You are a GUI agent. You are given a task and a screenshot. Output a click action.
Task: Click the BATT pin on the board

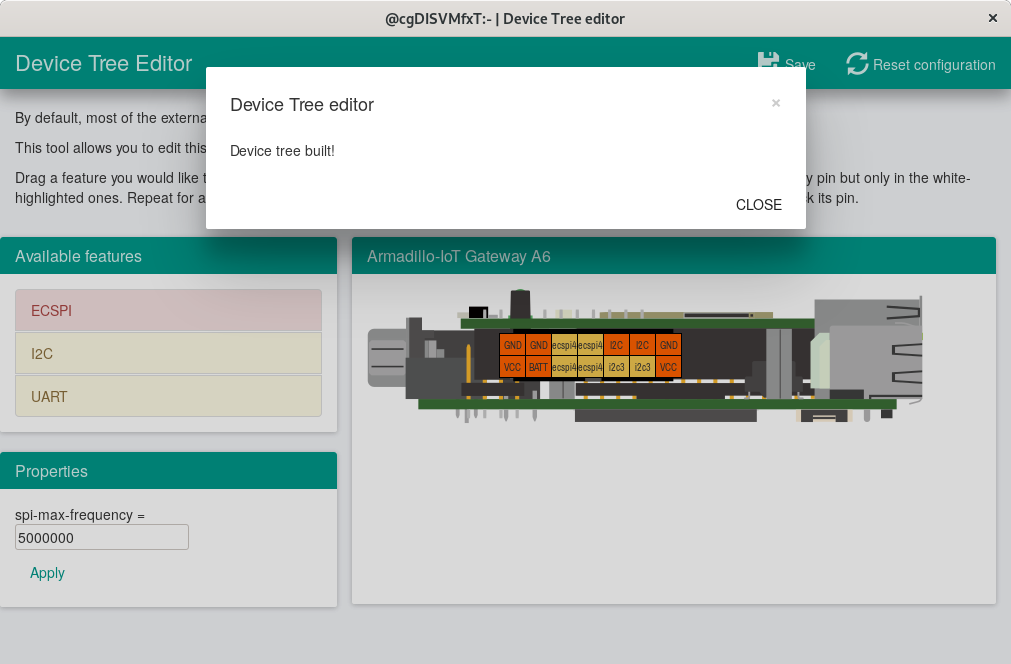coord(538,367)
